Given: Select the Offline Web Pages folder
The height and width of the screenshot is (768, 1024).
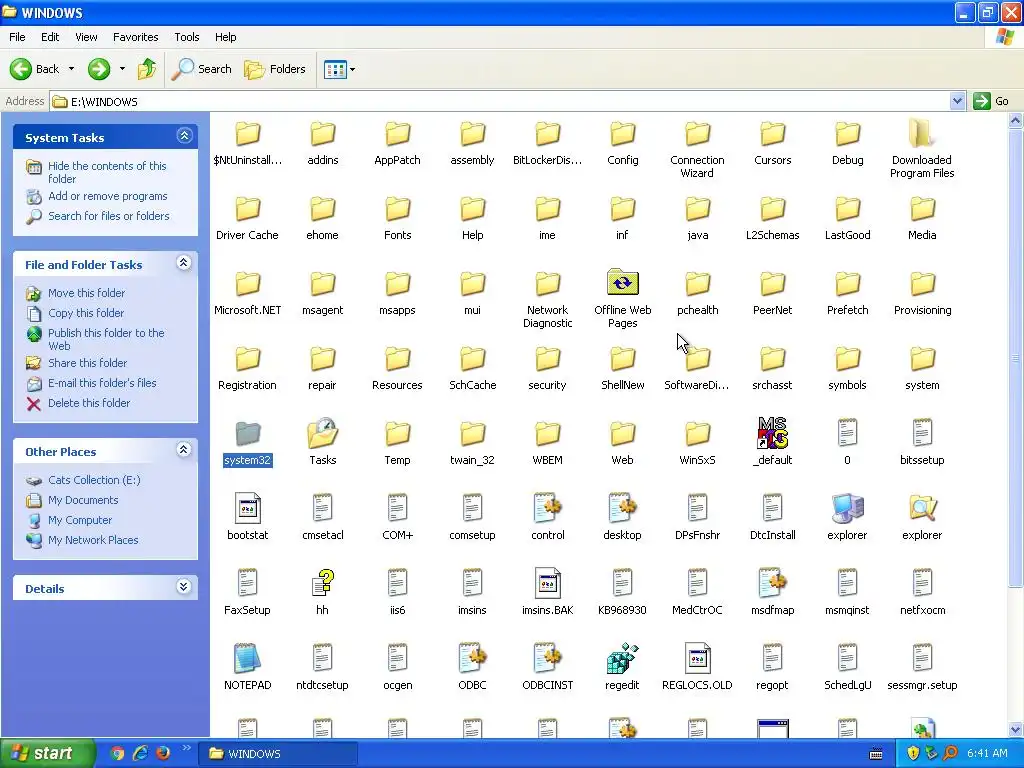Looking at the screenshot, I should (x=622, y=283).
